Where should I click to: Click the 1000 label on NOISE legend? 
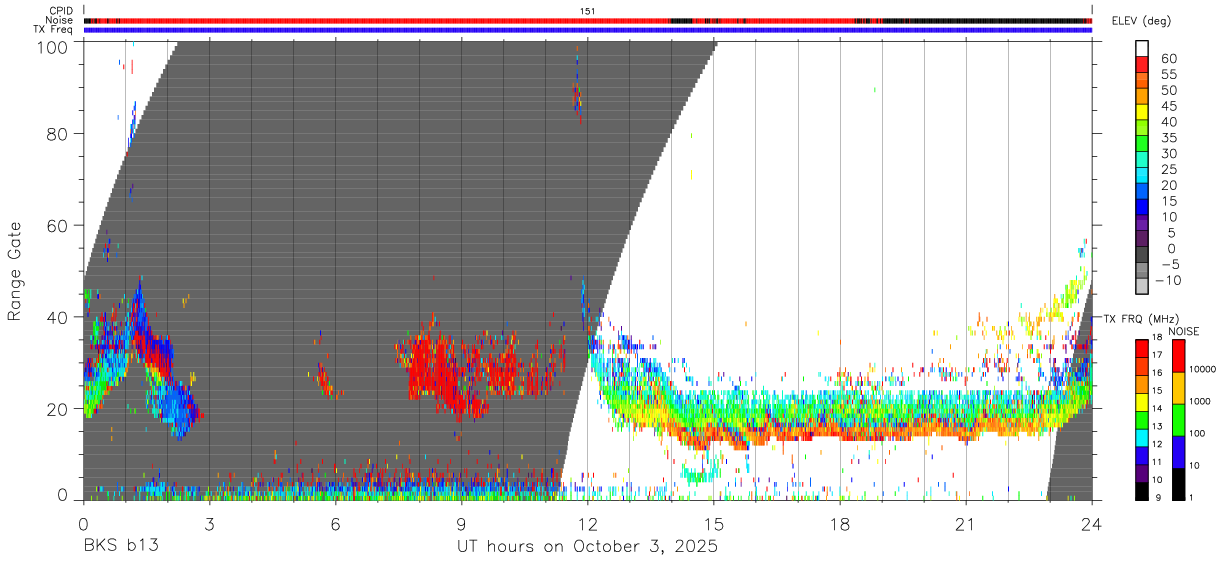[1201, 403]
